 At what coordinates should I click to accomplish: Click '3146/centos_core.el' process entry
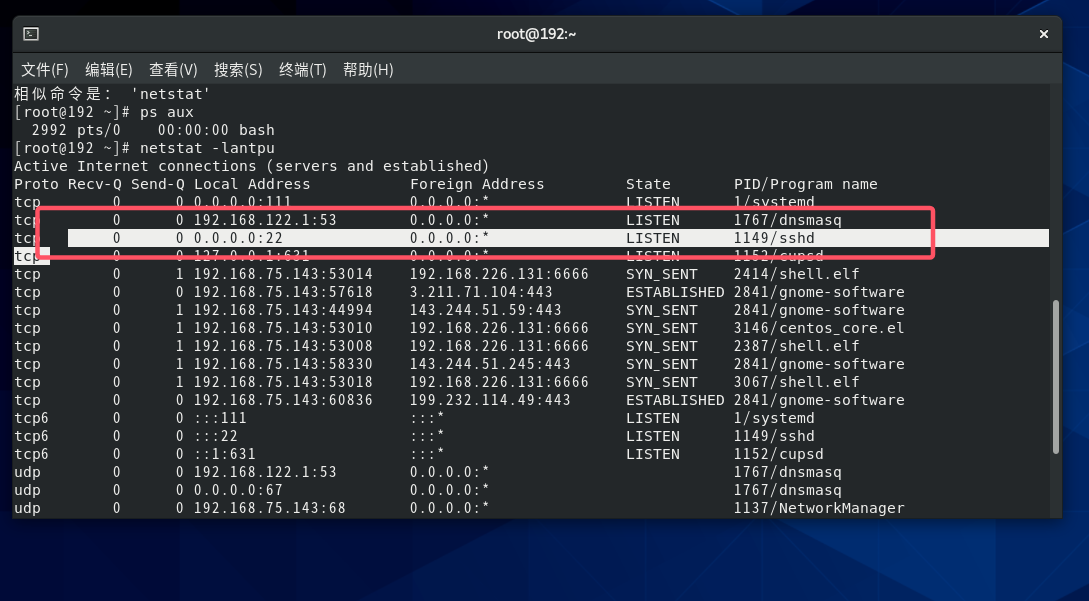pyautogui.click(x=820, y=328)
